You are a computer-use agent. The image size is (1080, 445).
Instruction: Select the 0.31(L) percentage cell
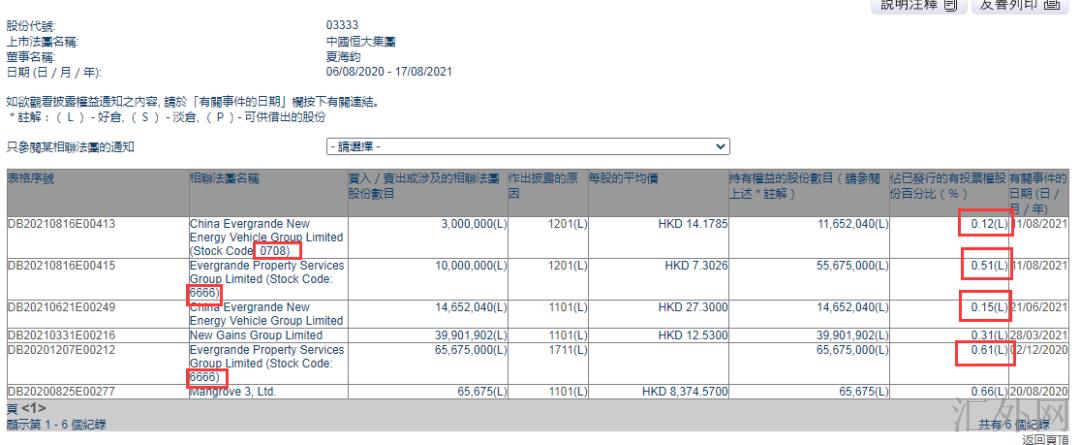pyautogui.click(x=988, y=335)
